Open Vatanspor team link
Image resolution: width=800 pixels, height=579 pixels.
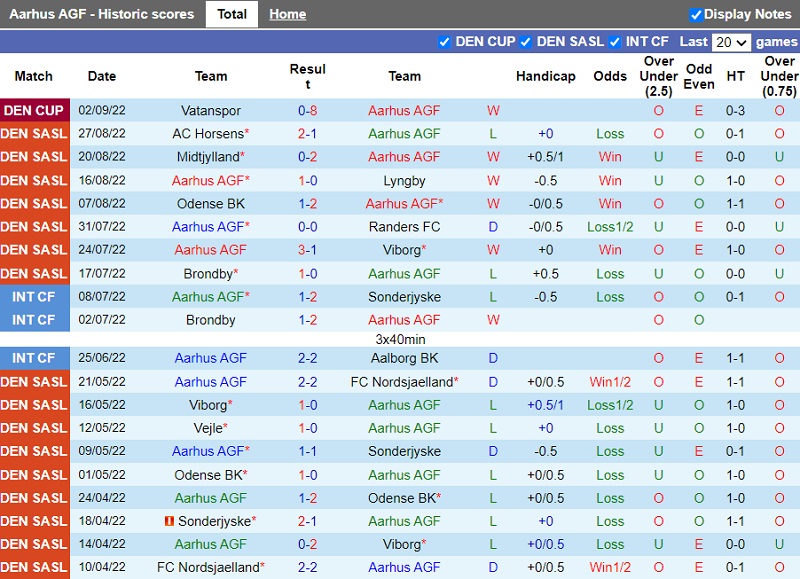211,110
